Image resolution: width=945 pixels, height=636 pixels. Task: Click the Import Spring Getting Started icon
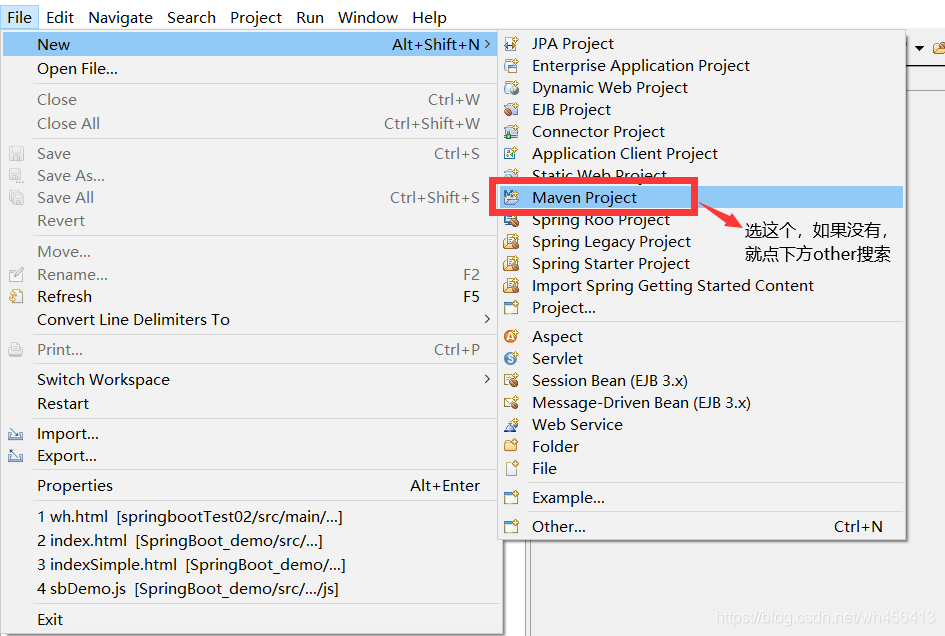[511, 285]
